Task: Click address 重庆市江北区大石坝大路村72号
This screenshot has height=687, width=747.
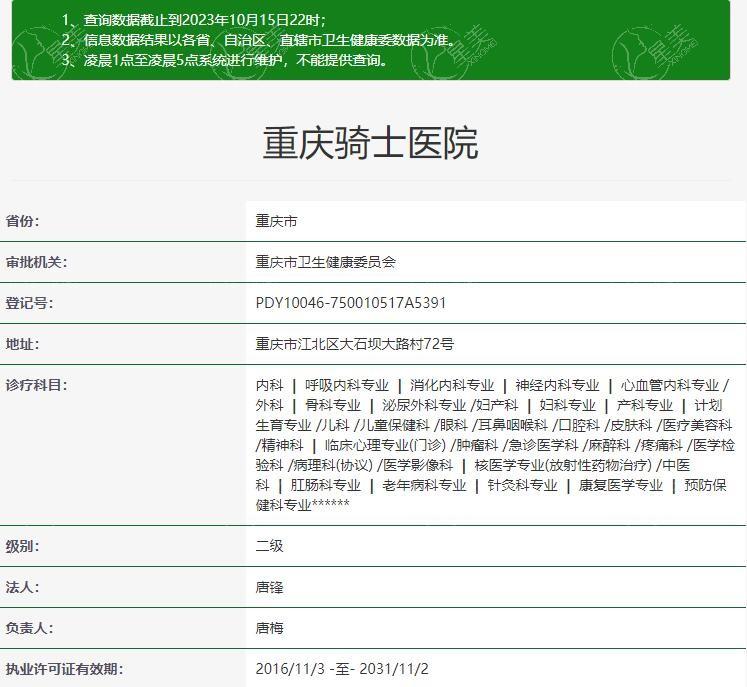Action: (354, 344)
